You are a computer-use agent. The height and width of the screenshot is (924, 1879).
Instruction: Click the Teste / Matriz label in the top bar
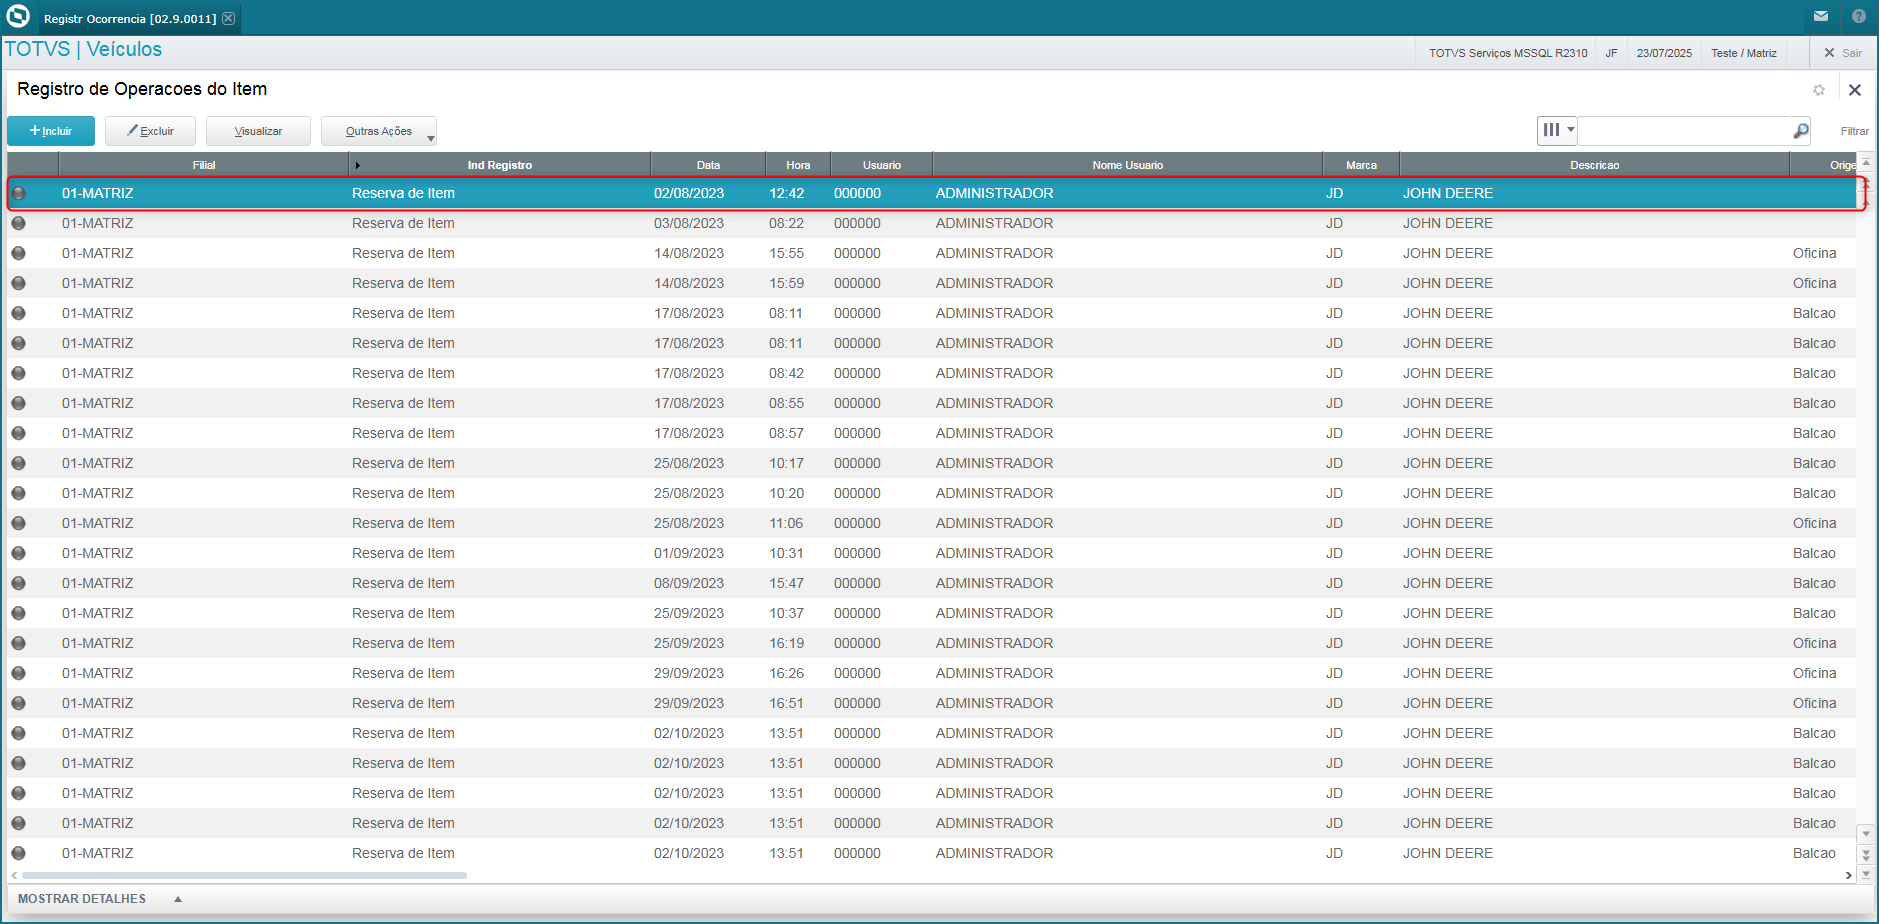pyautogui.click(x=1743, y=53)
